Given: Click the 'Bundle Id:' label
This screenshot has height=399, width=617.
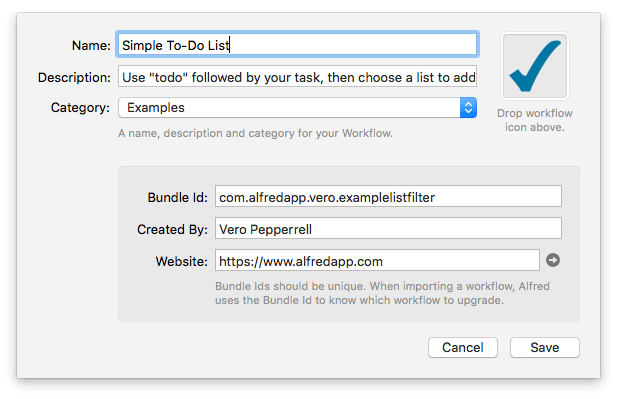Looking at the screenshot, I should pyautogui.click(x=177, y=197).
